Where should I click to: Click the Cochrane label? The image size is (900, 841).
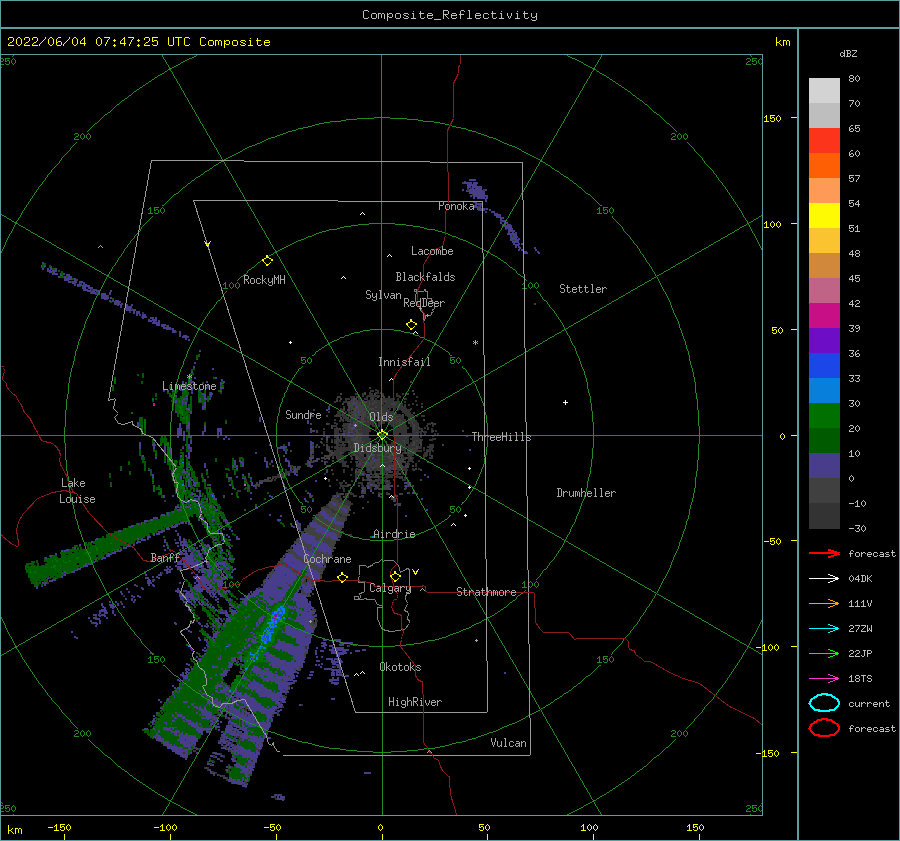(327, 559)
